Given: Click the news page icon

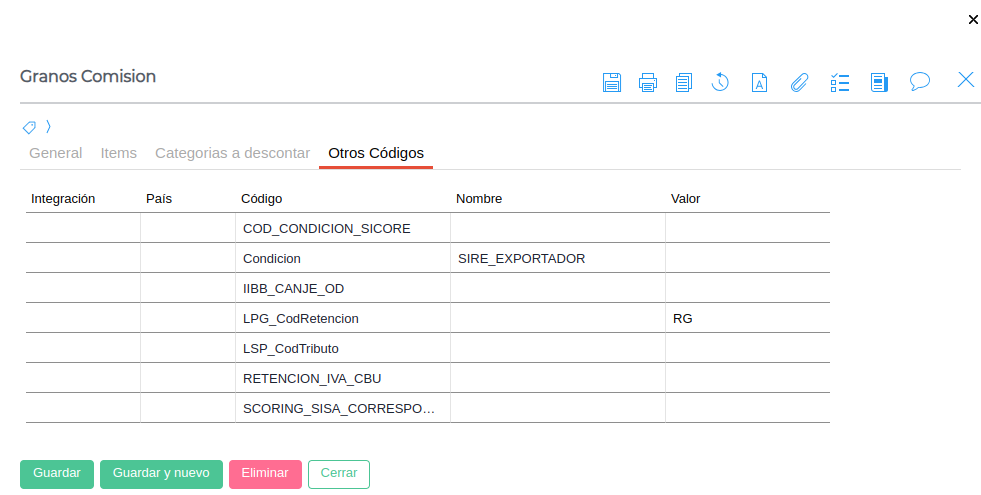Looking at the screenshot, I should click(x=879, y=82).
